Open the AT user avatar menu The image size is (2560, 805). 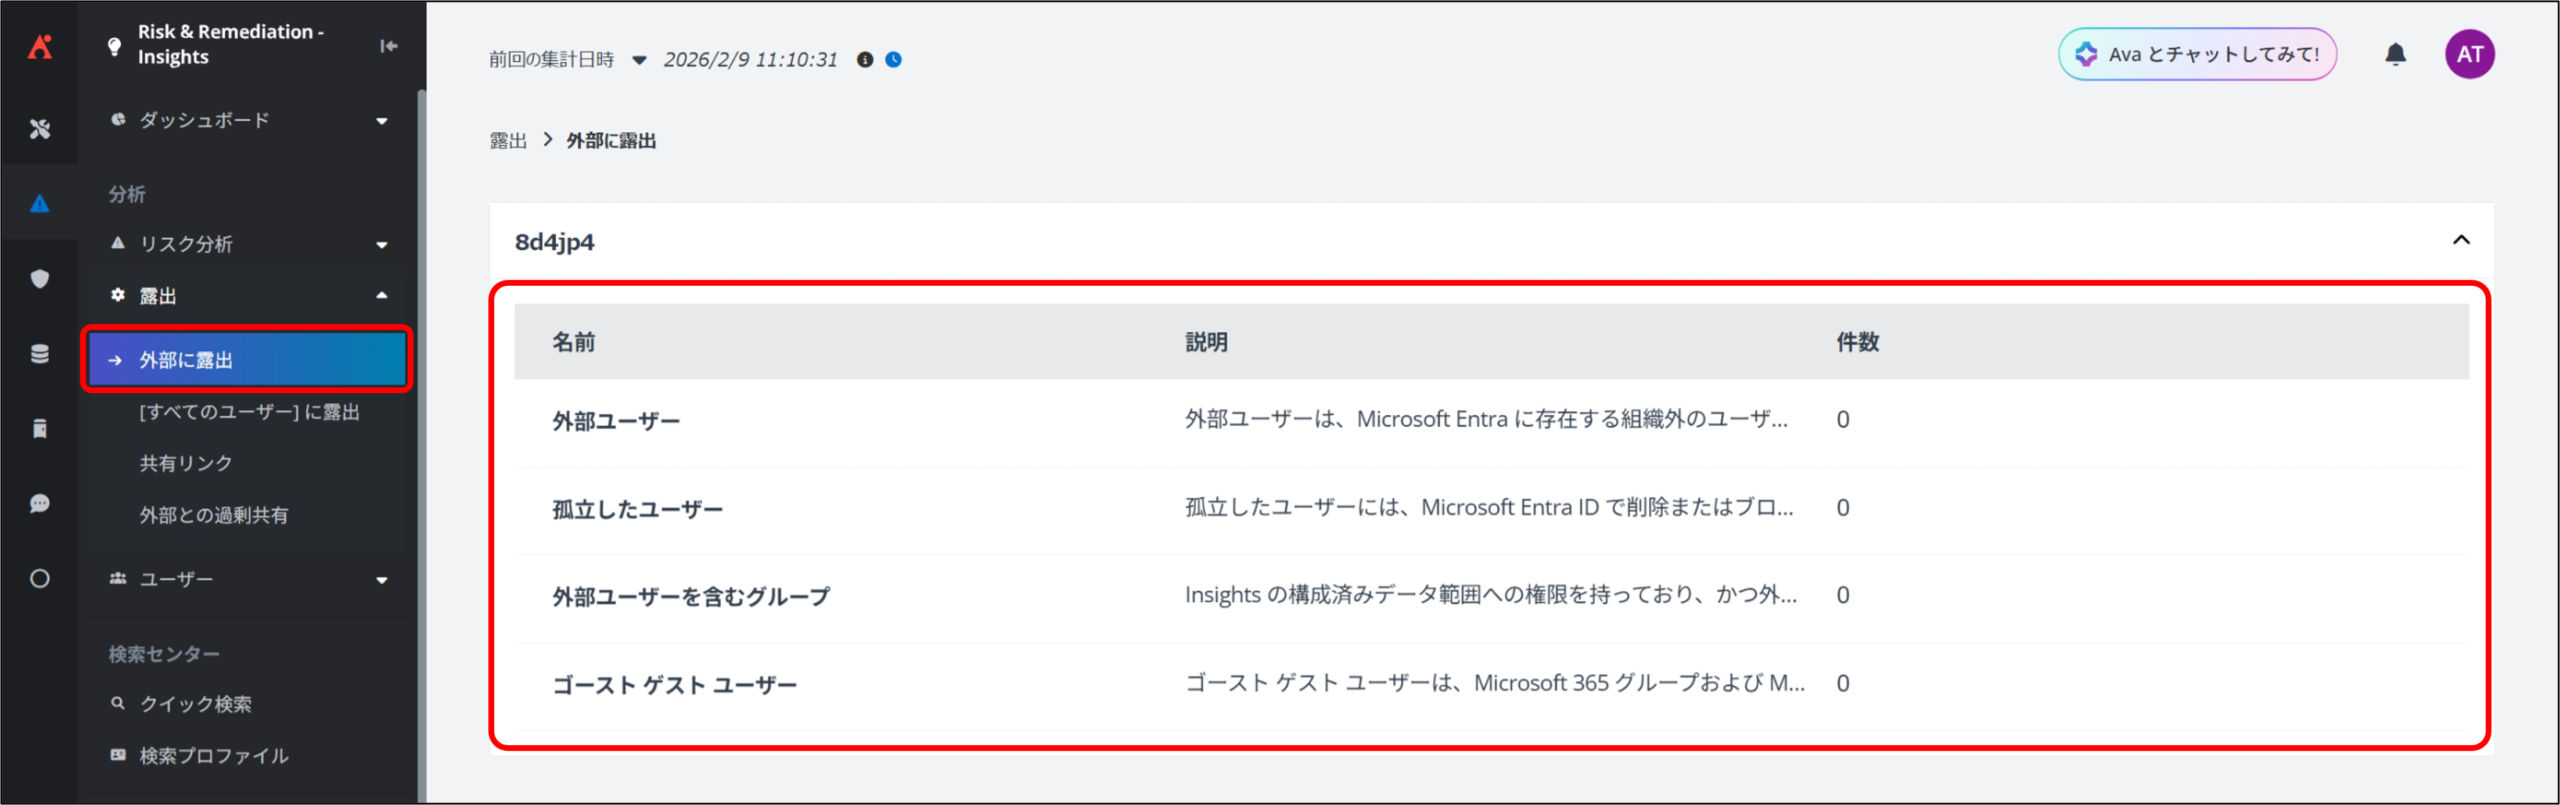coord(2469,55)
